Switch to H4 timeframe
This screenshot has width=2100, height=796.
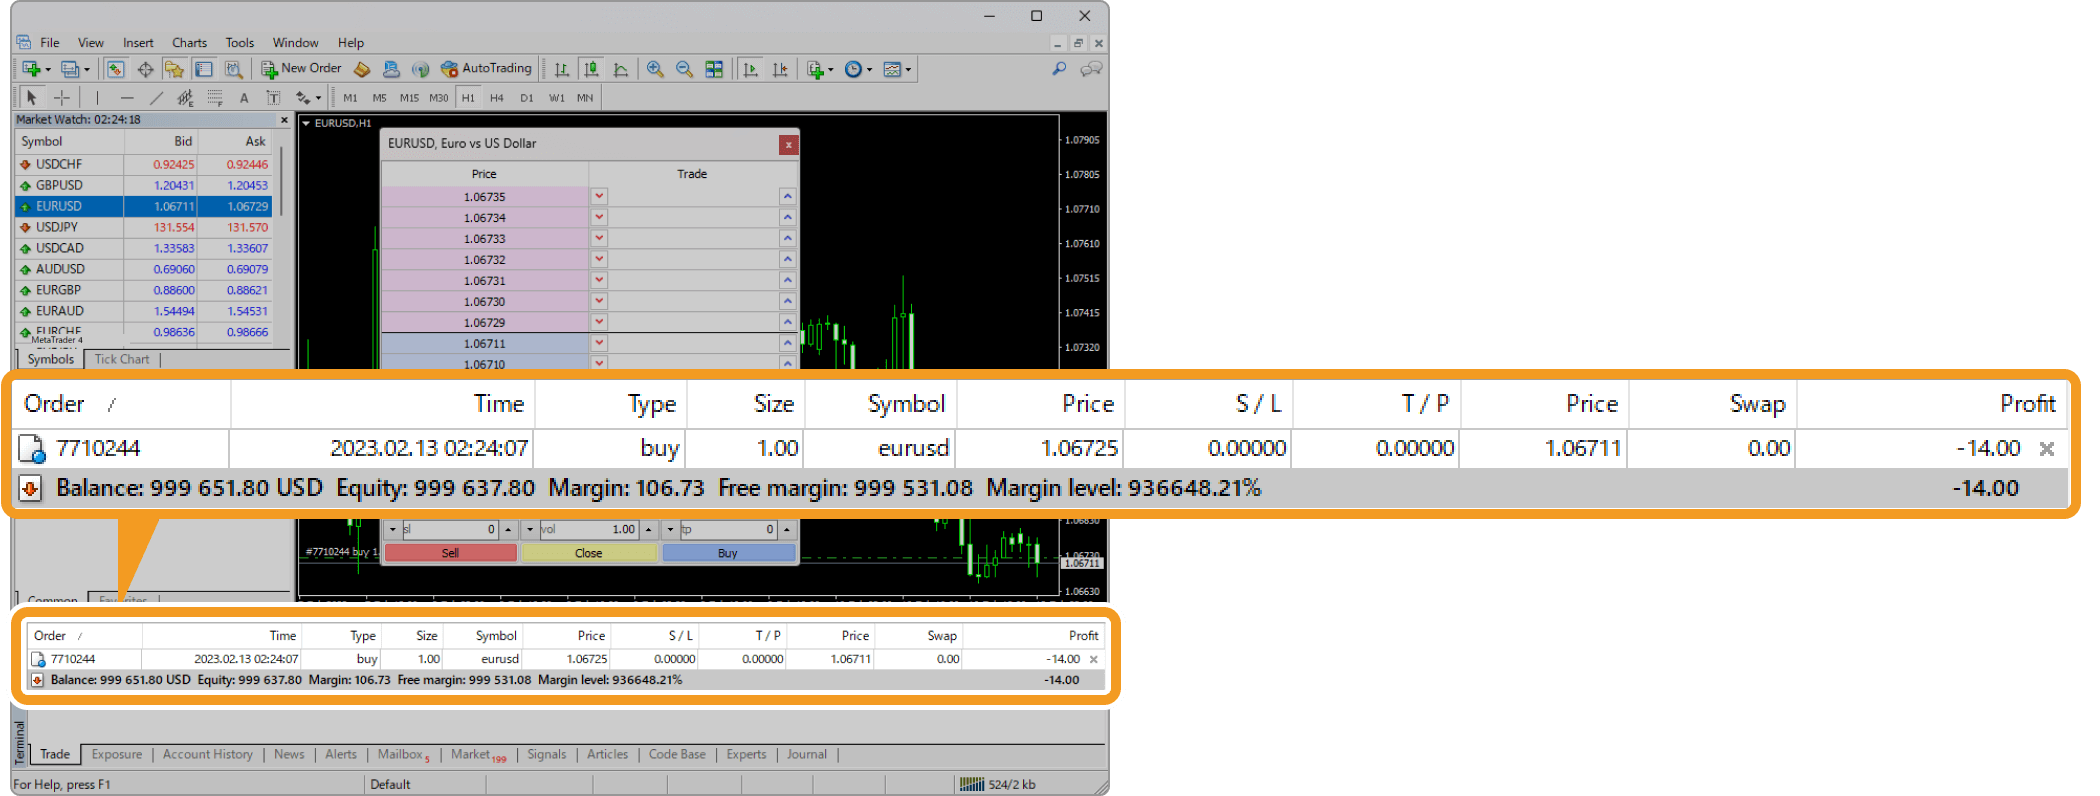[x=497, y=98]
